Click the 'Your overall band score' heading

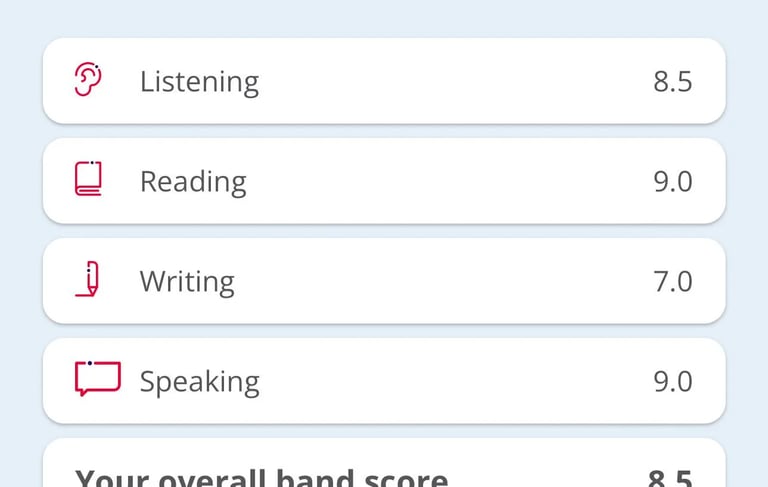tap(262, 478)
